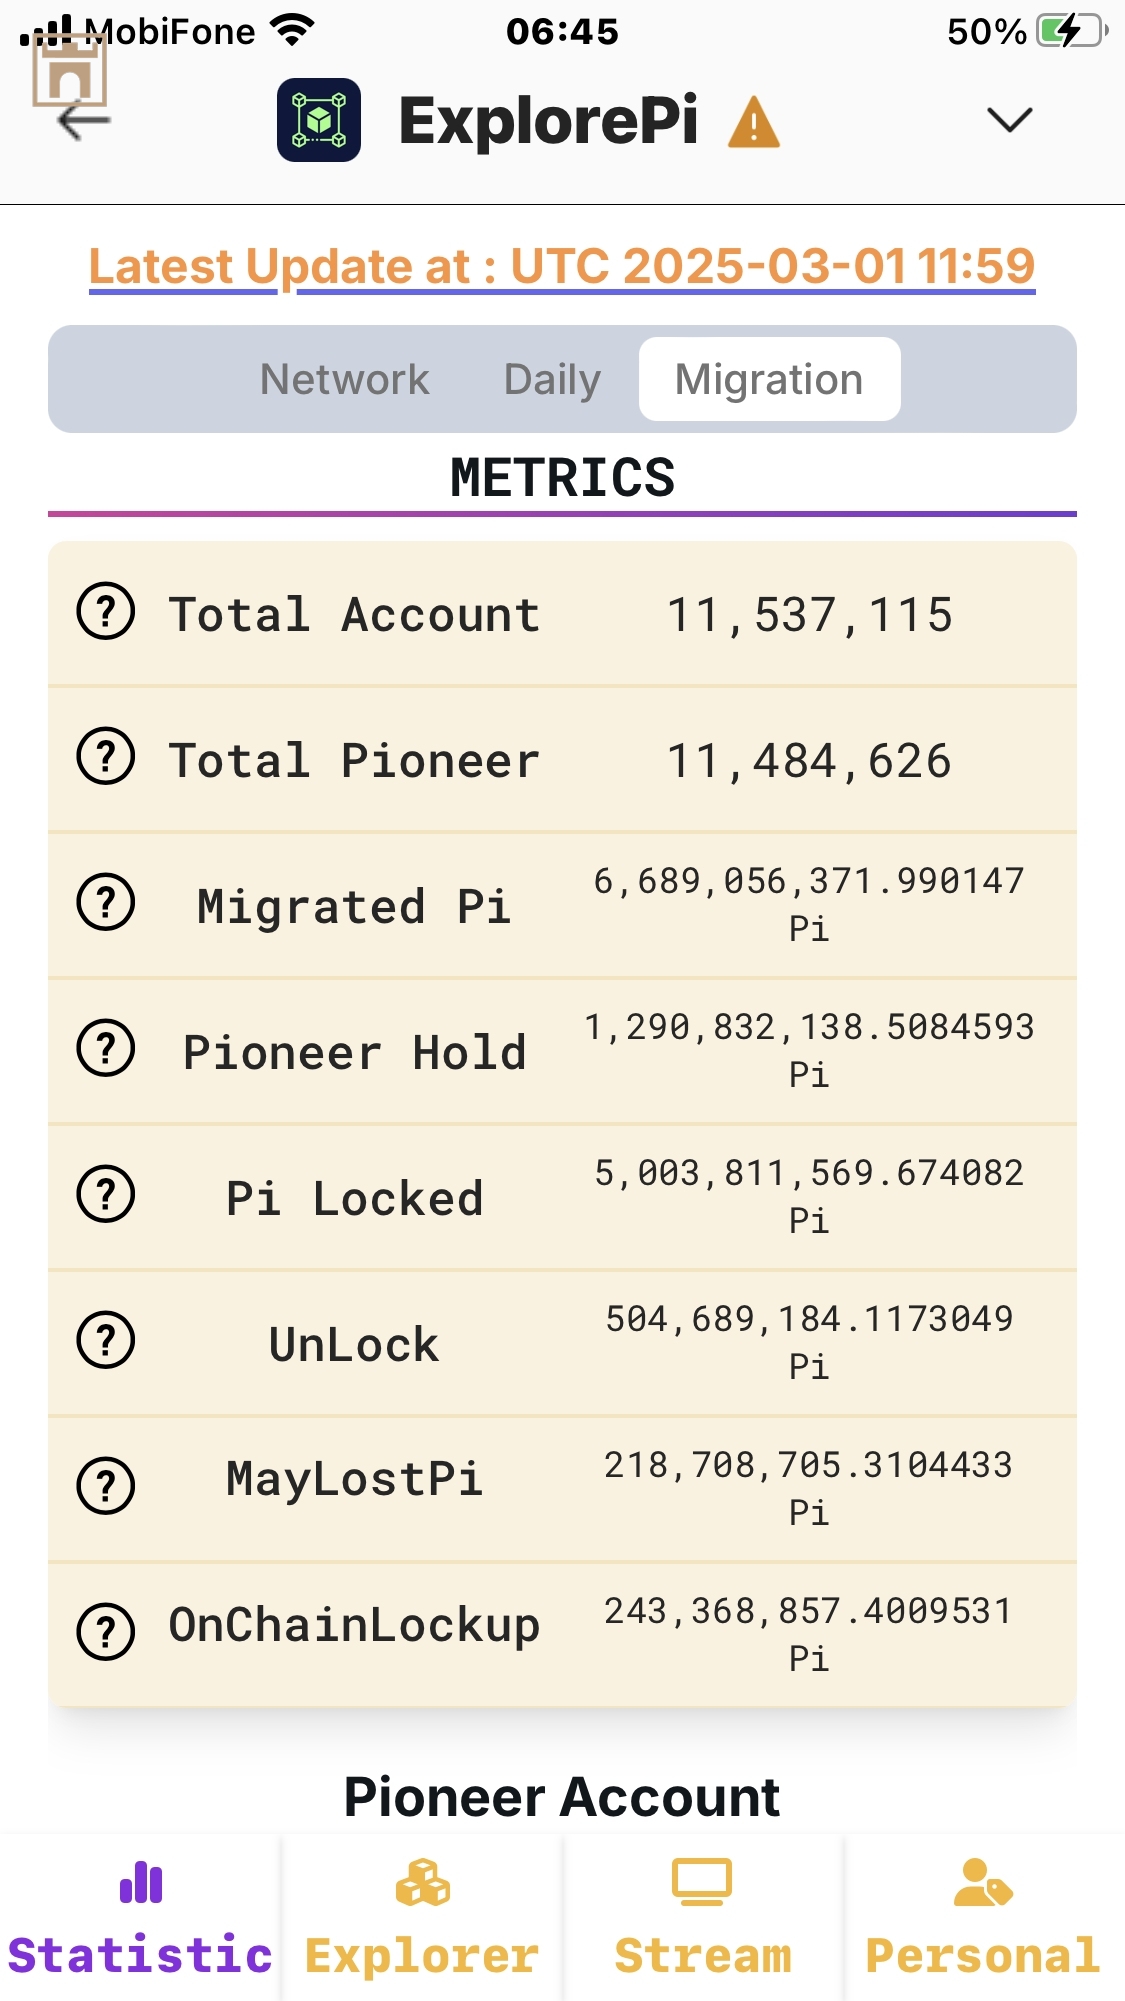Expand the header chevron dropdown
The height and width of the screenshot is (2001, 1125).
pyautogui.click(x=1009, y=120)
